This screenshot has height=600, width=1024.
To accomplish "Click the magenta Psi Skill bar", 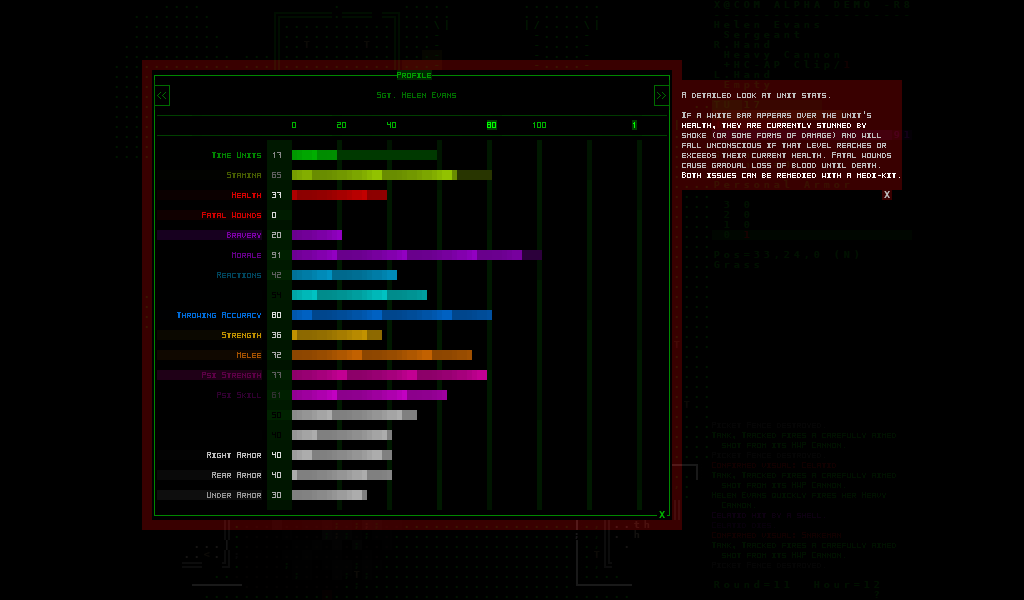I will pyautogui.click(x=370, y=395).
